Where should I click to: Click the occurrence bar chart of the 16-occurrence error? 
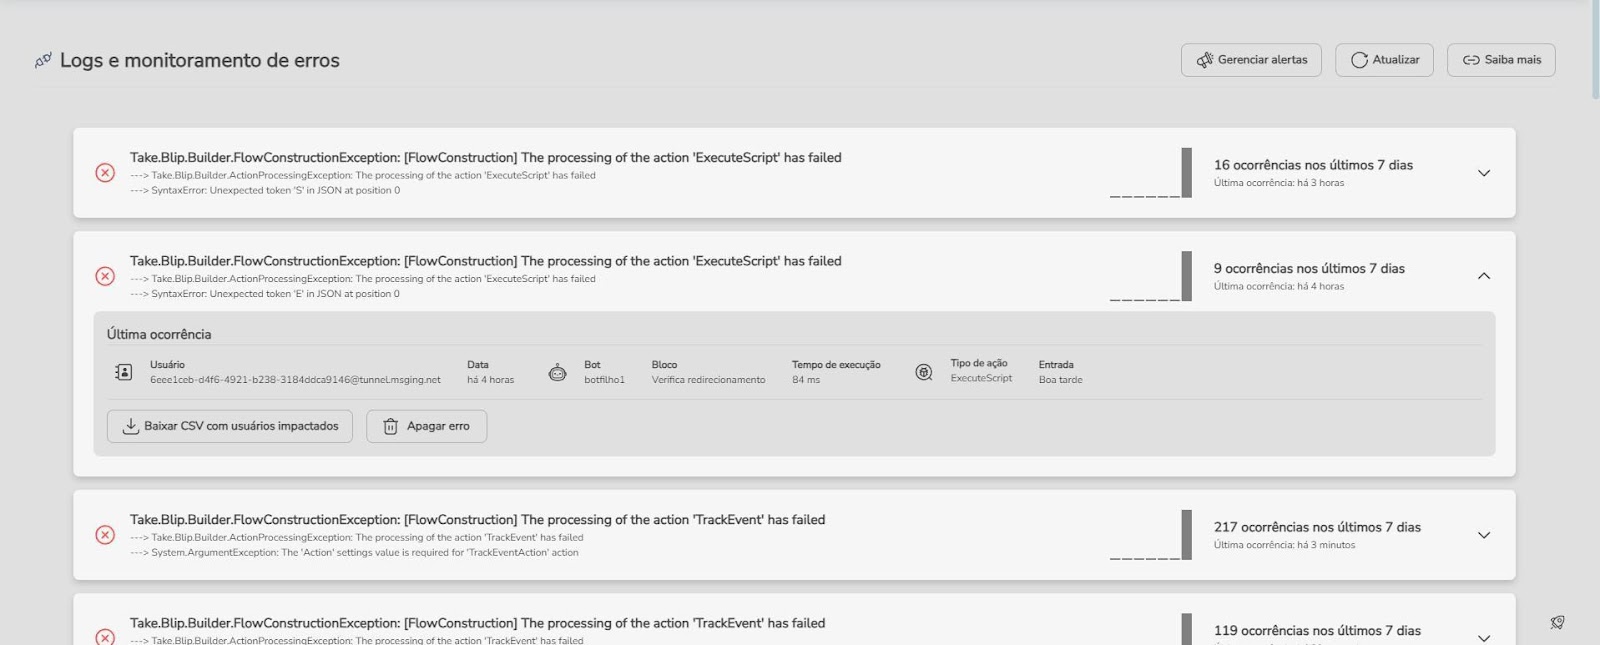point(1151,173)
